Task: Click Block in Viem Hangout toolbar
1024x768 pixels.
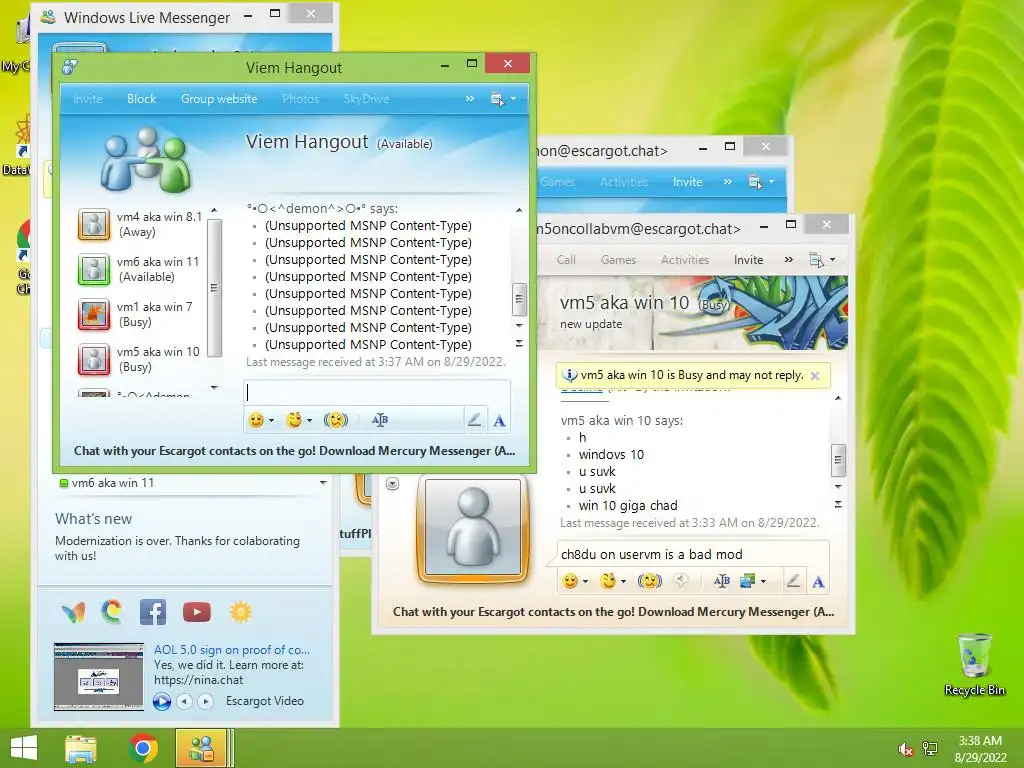Action: (141, 99)
